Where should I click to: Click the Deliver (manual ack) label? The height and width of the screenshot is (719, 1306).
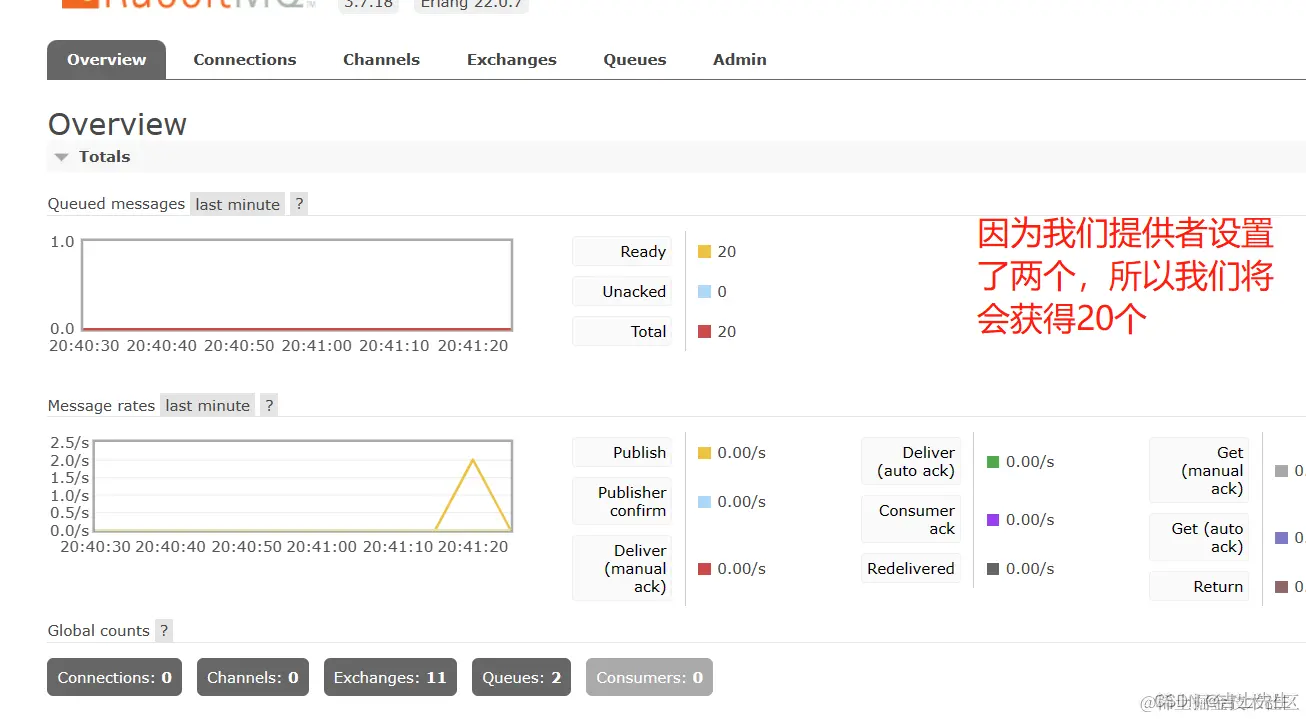(x=621, y=568)
